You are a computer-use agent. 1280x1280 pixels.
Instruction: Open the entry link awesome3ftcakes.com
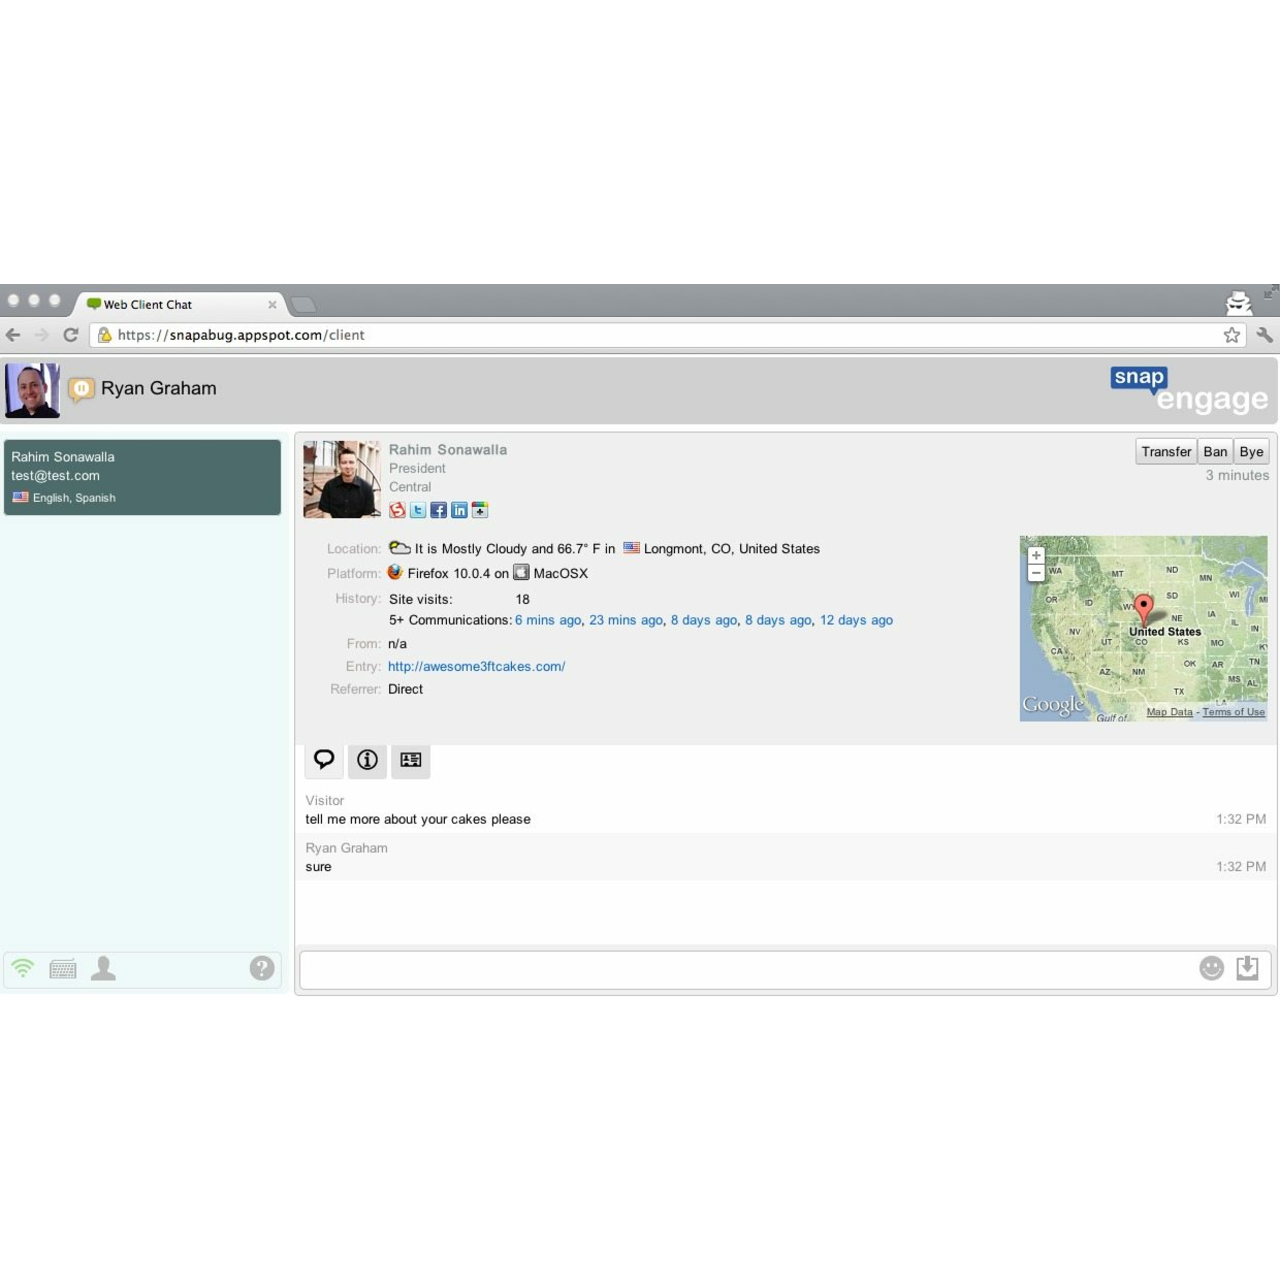[477, 666]
